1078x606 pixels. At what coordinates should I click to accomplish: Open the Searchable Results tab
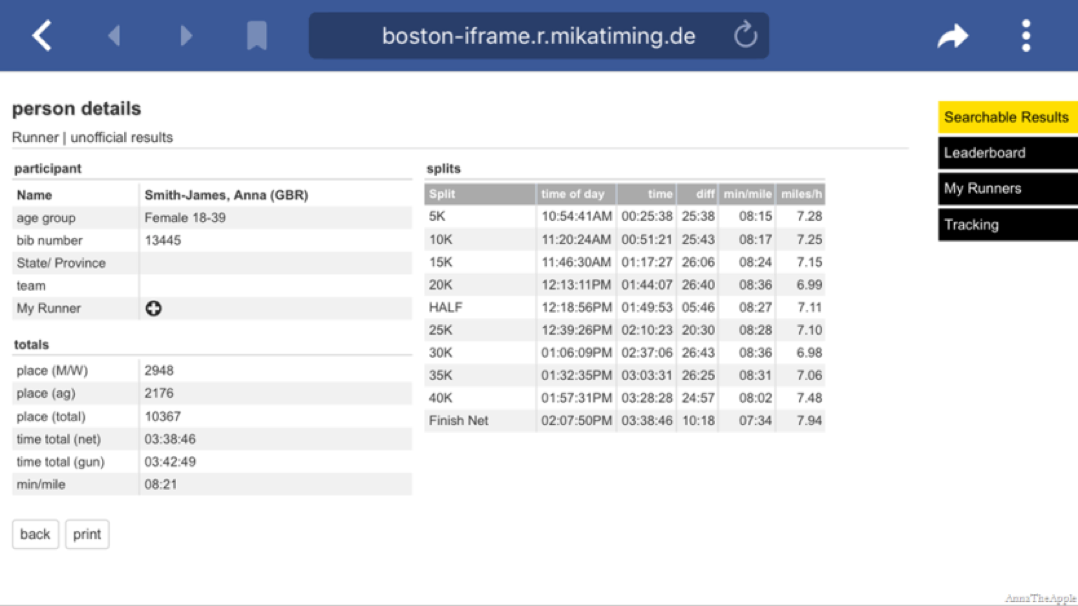1008,117
